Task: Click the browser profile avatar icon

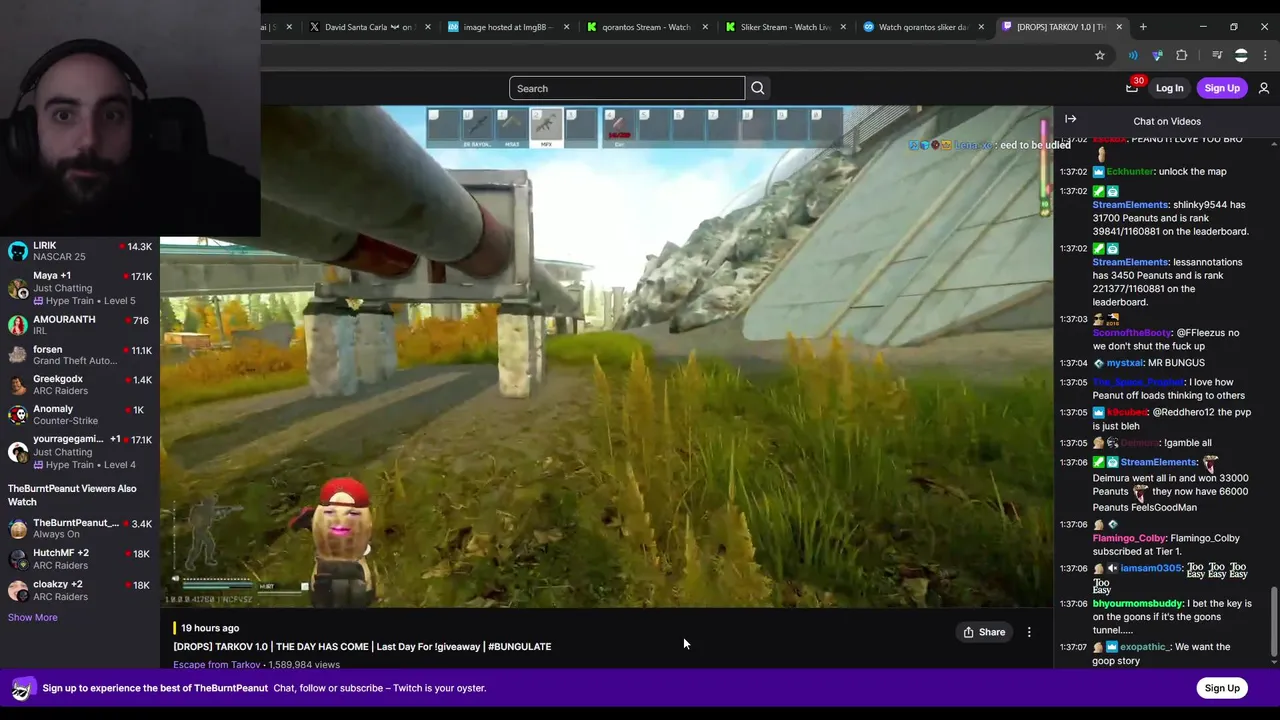Action: (1241, 55)
